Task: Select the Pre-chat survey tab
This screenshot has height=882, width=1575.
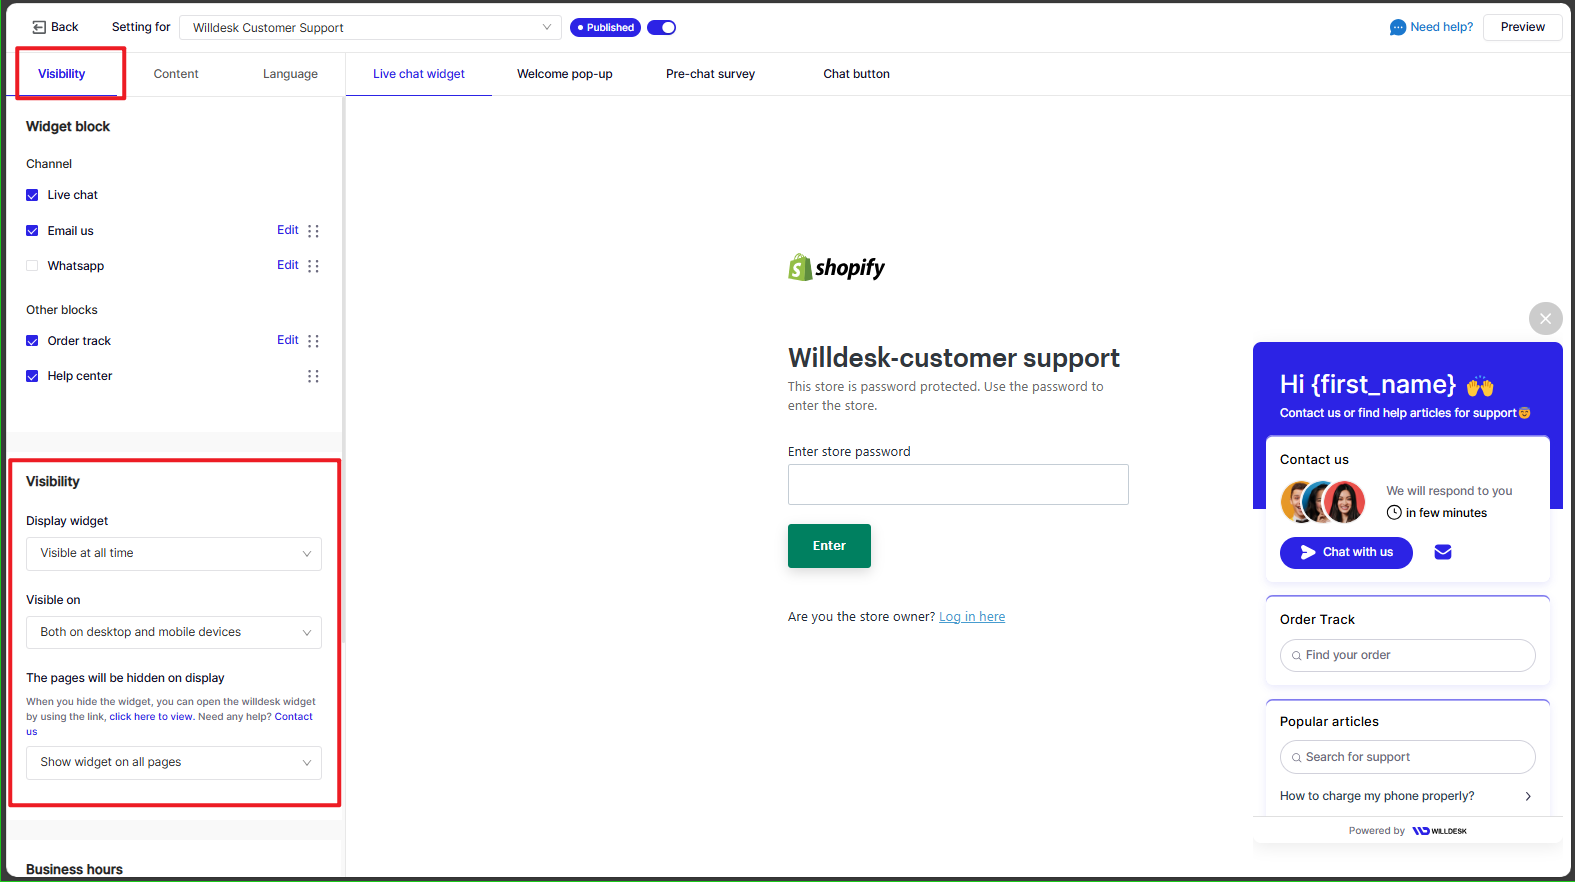Action: [711, 74]
